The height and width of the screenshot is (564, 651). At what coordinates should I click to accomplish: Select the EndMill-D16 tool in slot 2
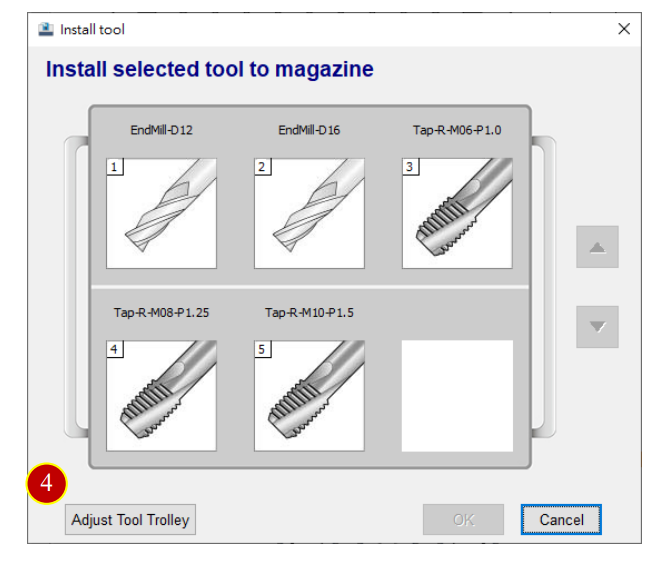309,213
